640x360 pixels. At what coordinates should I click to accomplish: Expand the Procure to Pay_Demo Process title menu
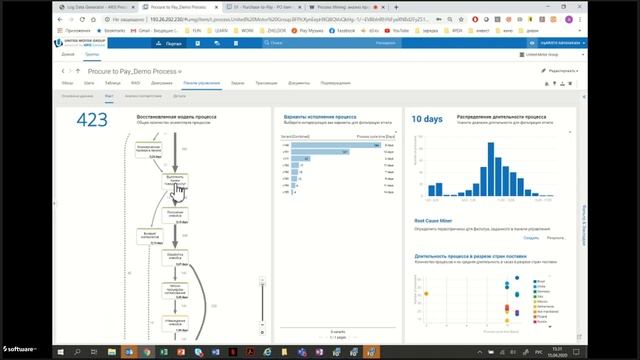tap(180, 72)
